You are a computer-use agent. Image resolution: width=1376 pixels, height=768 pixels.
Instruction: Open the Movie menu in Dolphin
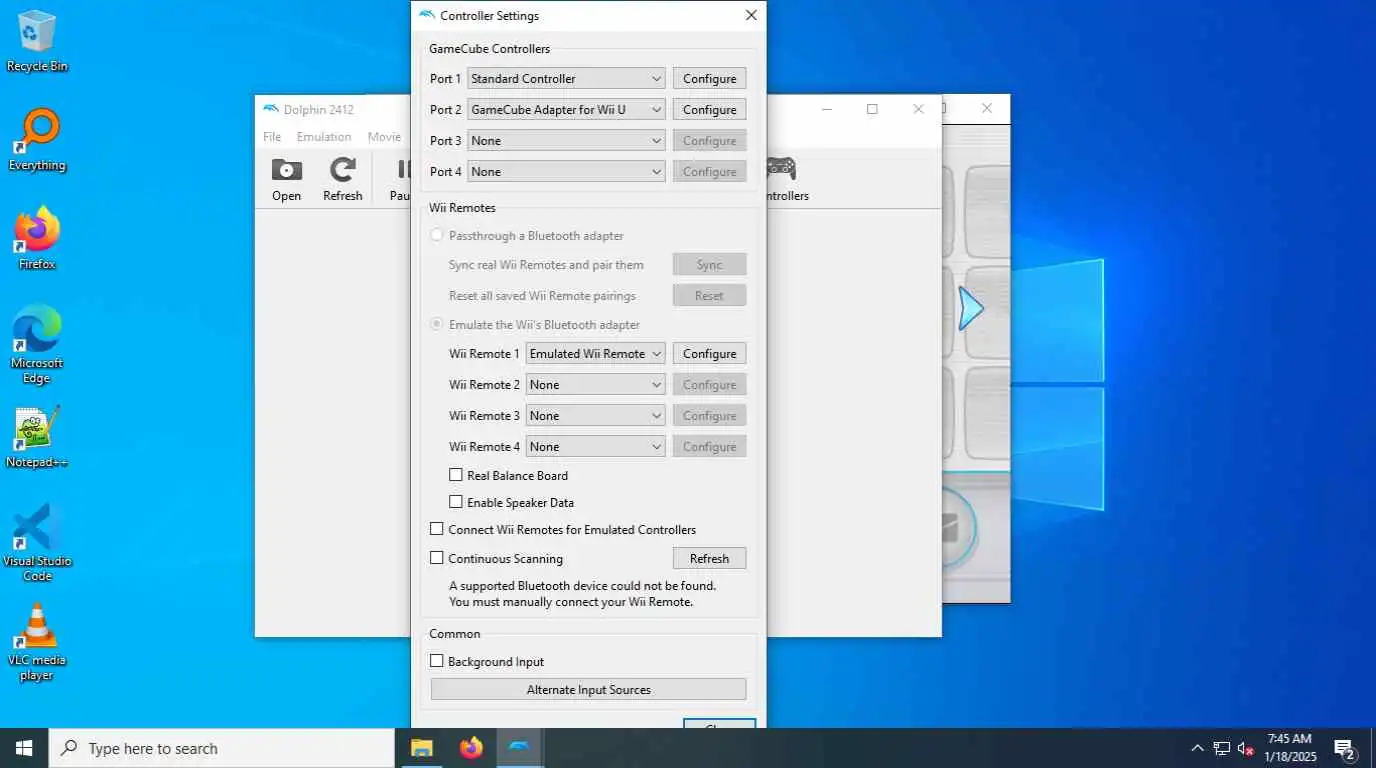coord(384,137)
